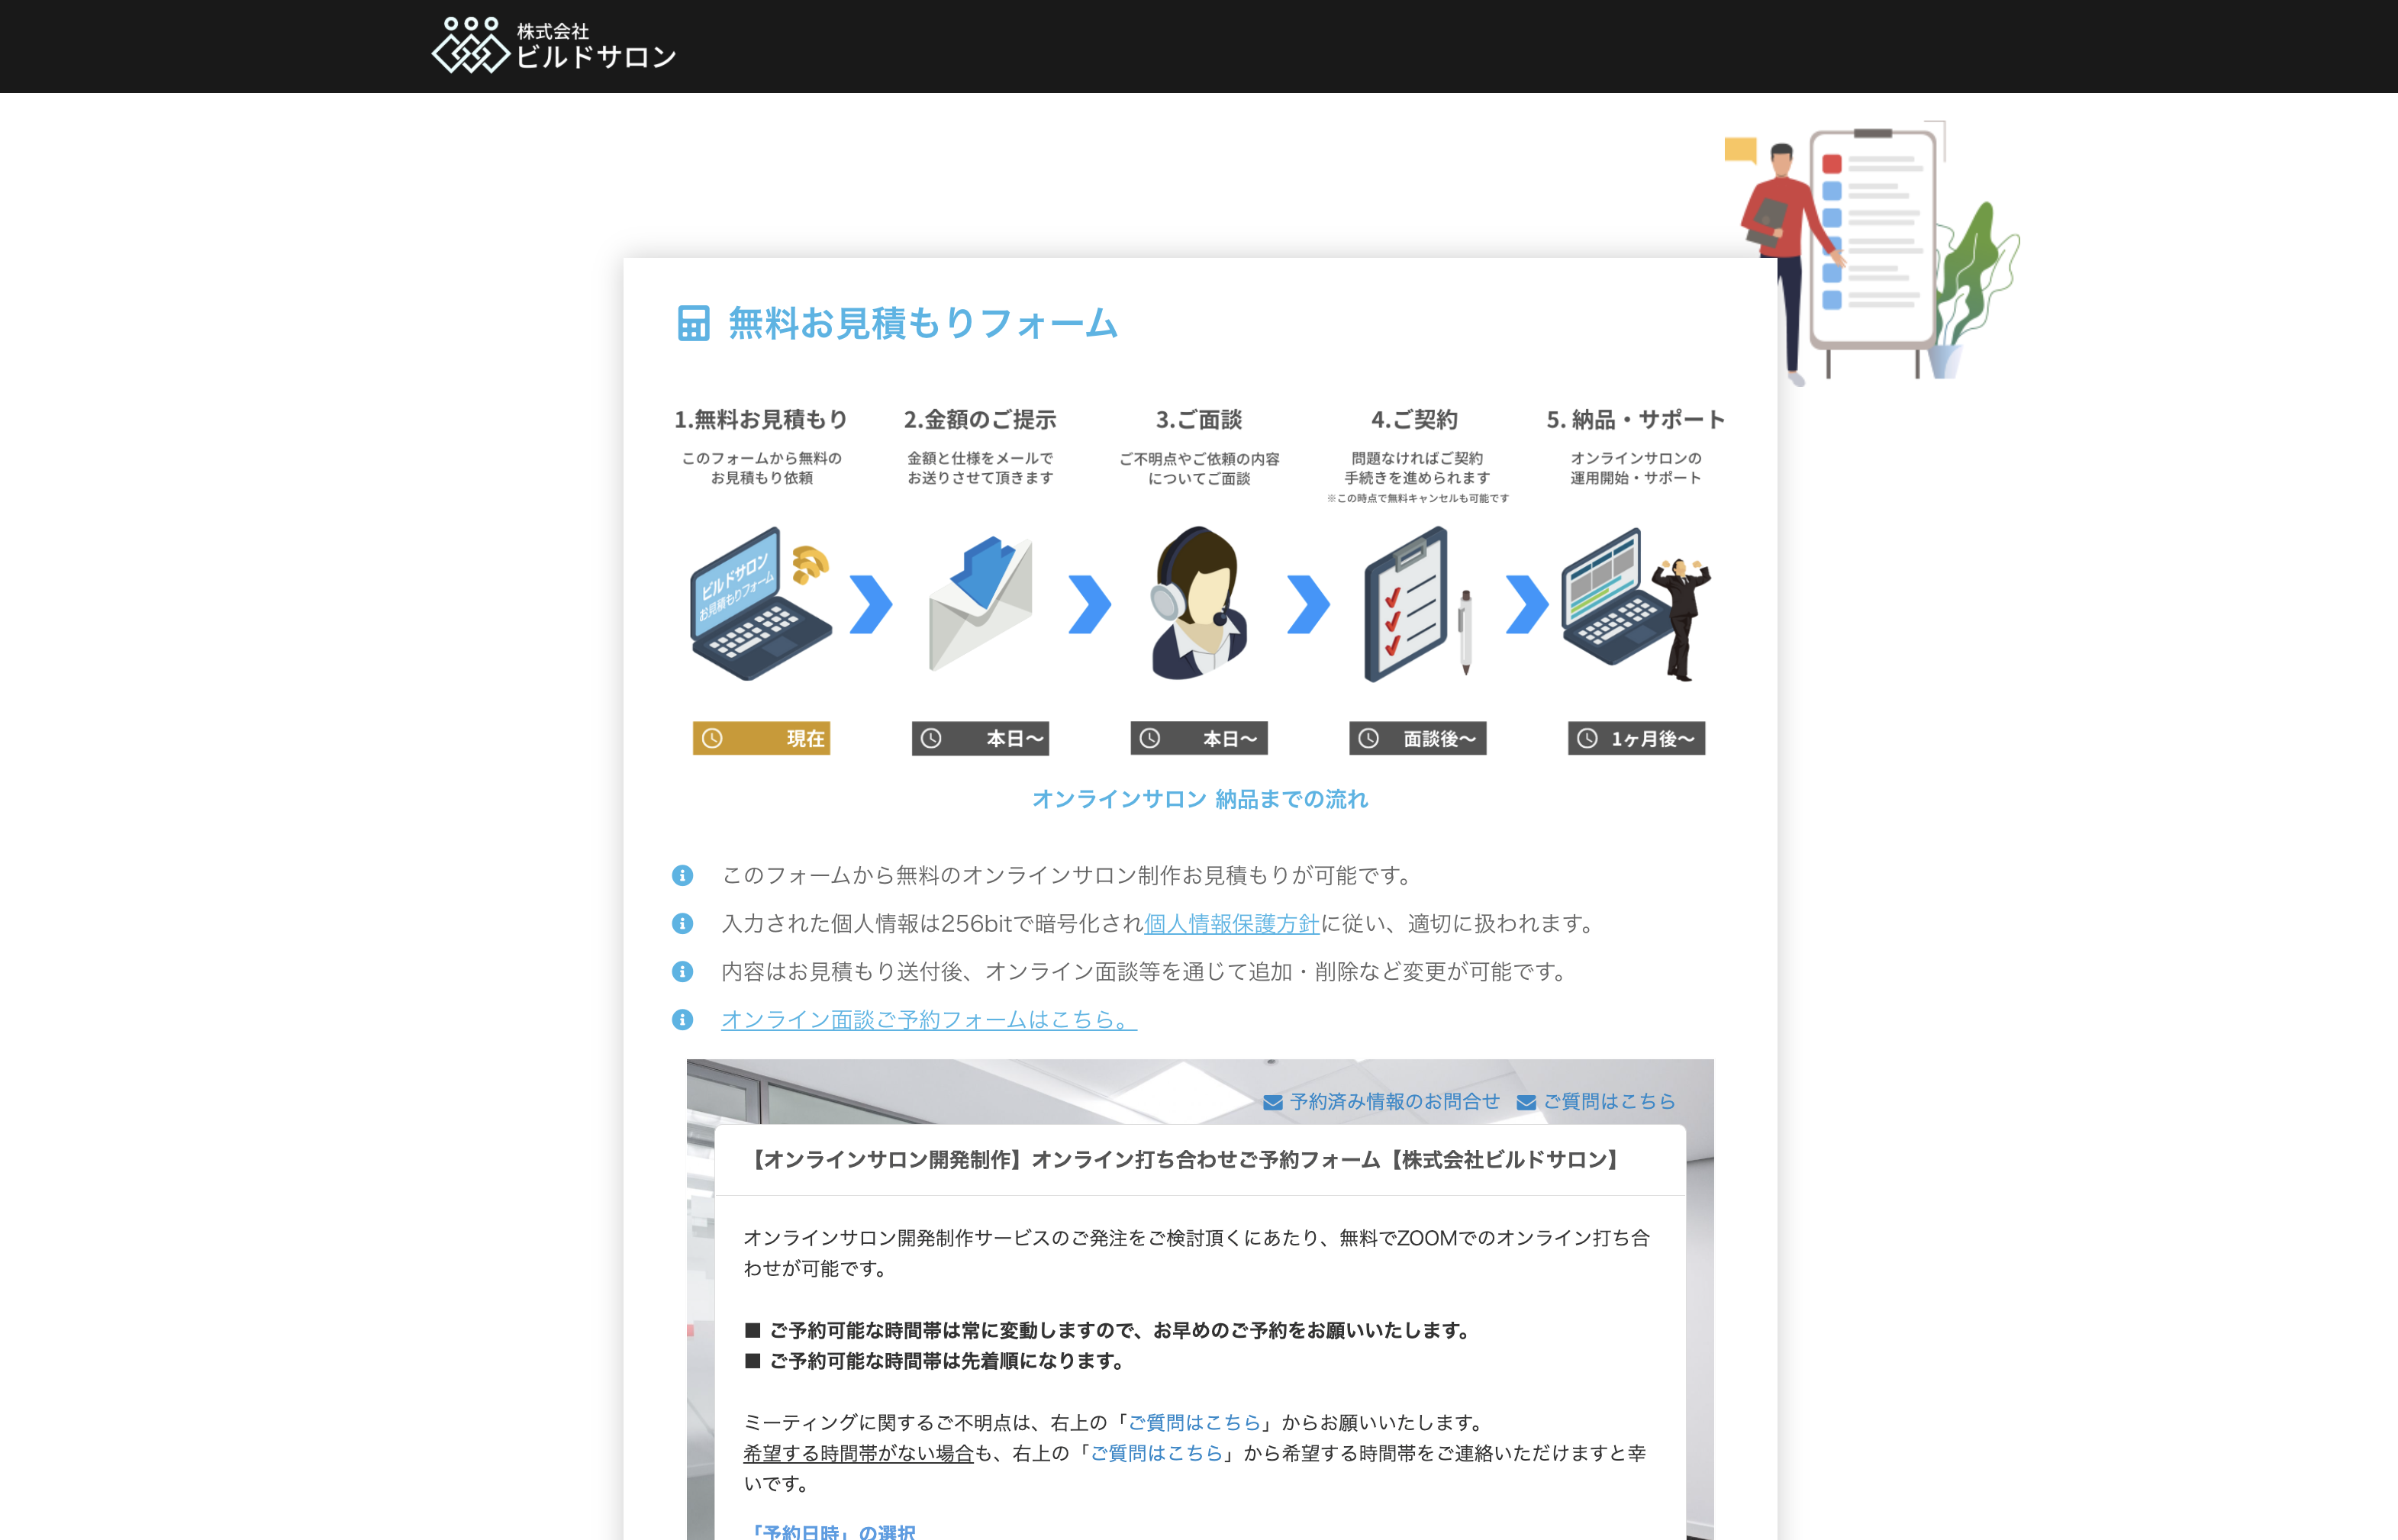Click the calculator icon beside 無料お見積もりフォーム heading
Screen dimensions: 2398x1540
[694, 323]
